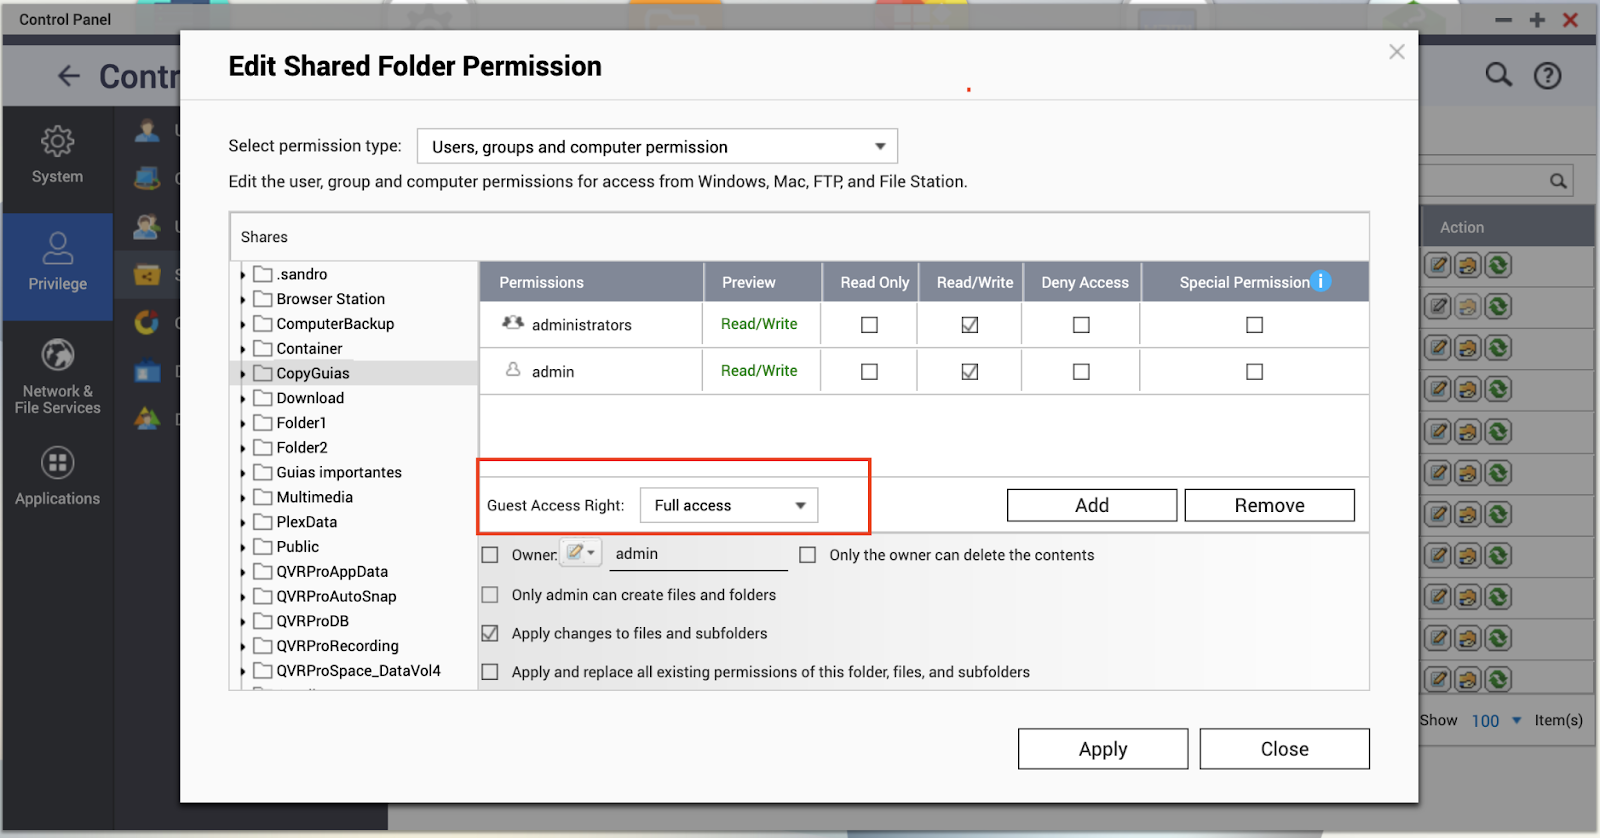Viewport: 1600px width, 838px height.
Task: Go back with the left arrow icon
Action: click(x=68, y=76)
